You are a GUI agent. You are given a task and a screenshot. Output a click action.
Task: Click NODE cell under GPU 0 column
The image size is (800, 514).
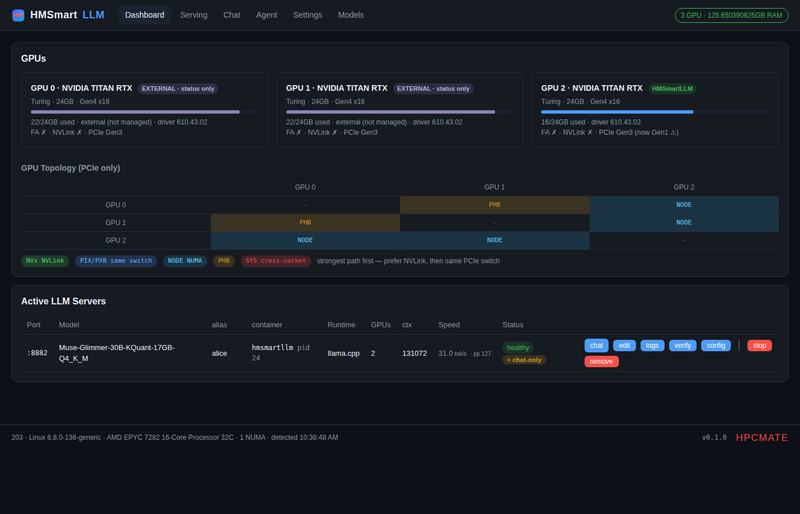(x=305, y=240)
